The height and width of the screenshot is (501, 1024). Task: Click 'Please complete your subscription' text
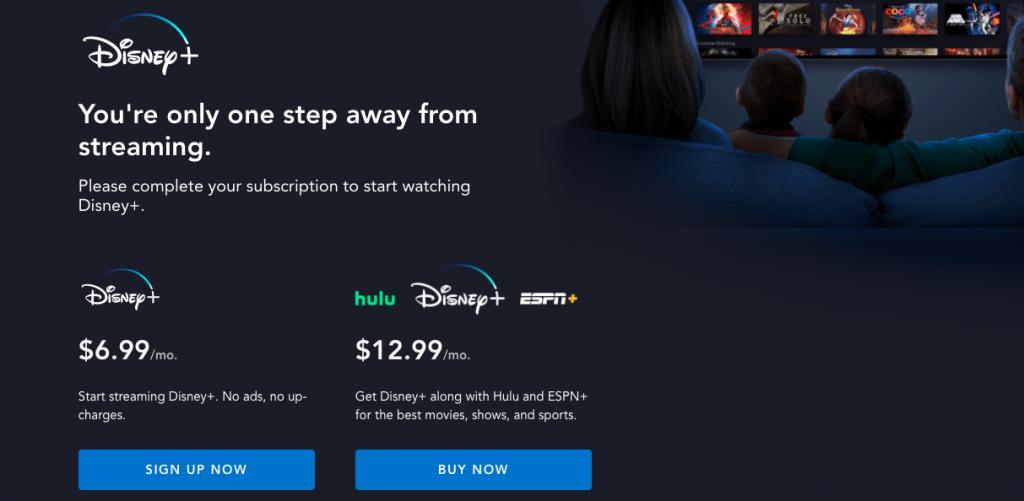click(274, 195)
